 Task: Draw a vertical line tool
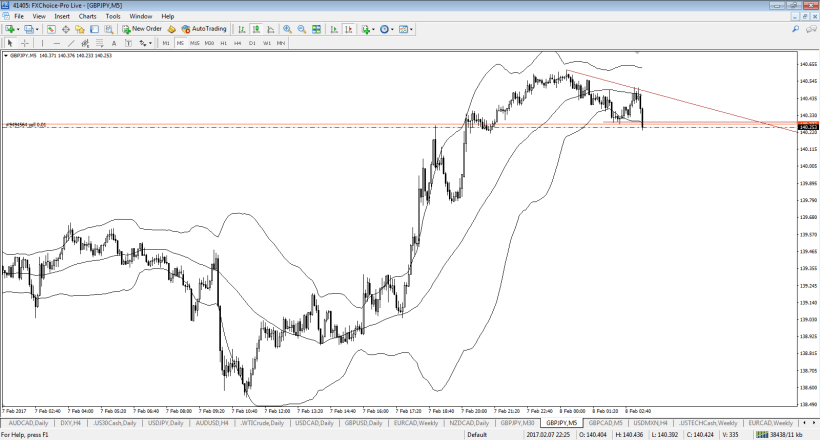[42, 43]
